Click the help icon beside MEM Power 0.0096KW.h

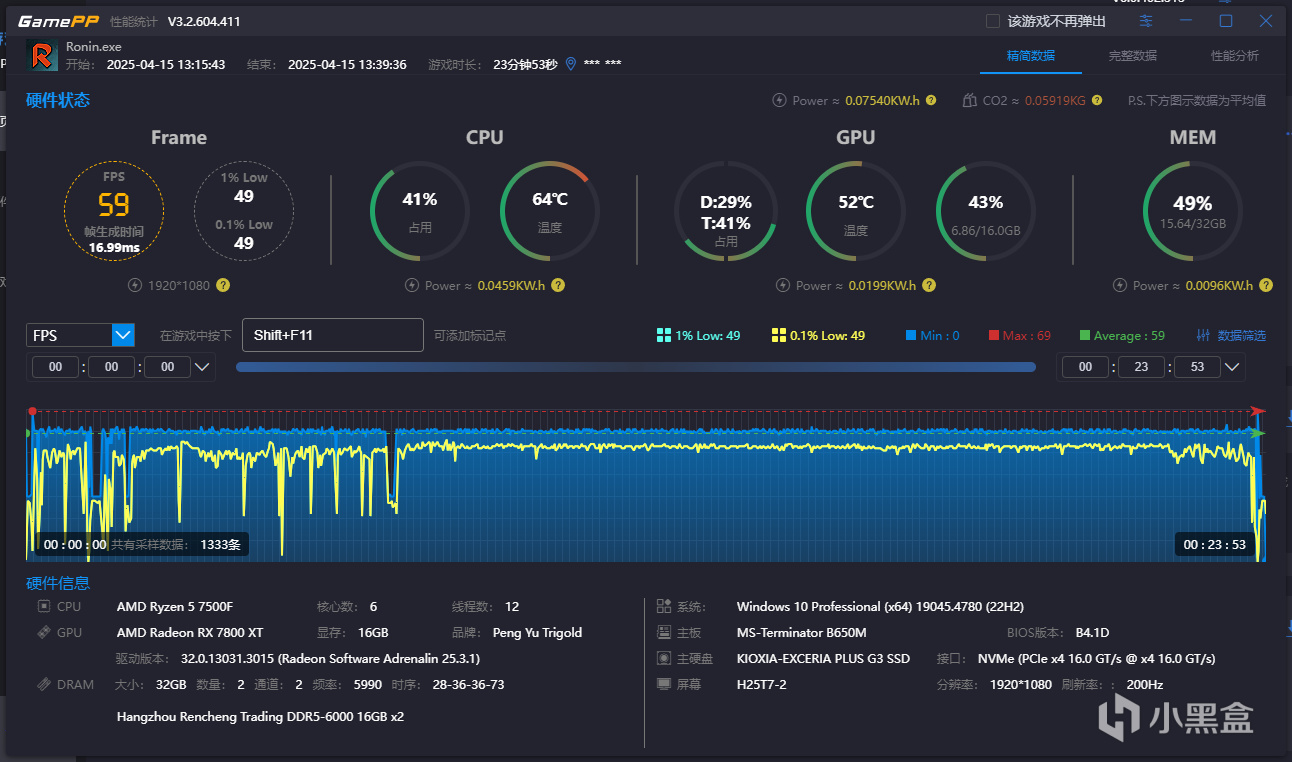coord(1266,285)
